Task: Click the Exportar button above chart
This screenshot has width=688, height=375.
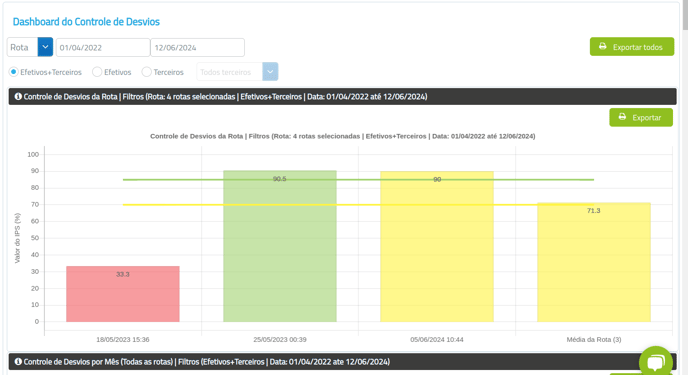Action: tap(641, 117)
